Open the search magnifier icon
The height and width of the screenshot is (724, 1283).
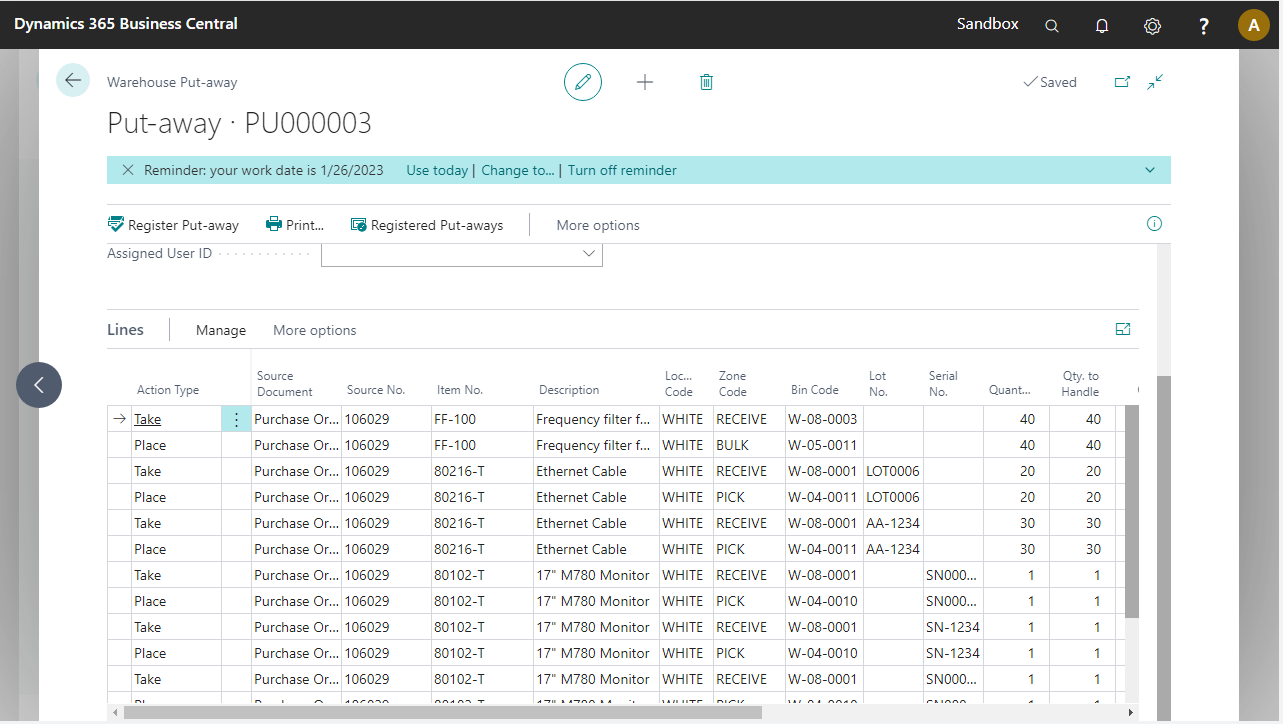point(1052,26)
